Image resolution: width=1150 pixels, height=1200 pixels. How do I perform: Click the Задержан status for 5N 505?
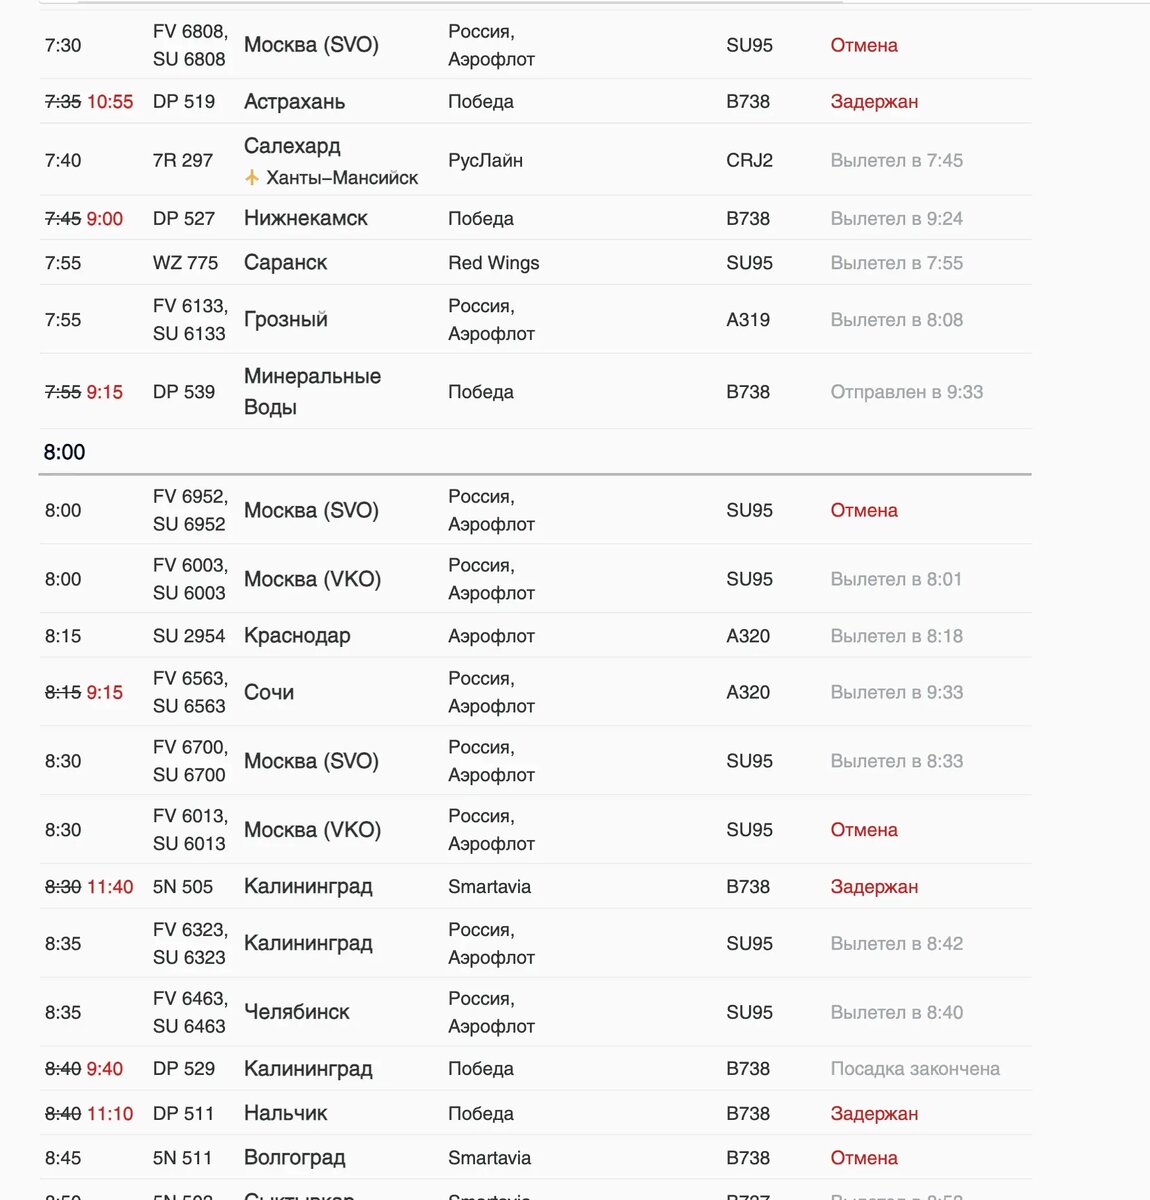(x=874, y=887)
